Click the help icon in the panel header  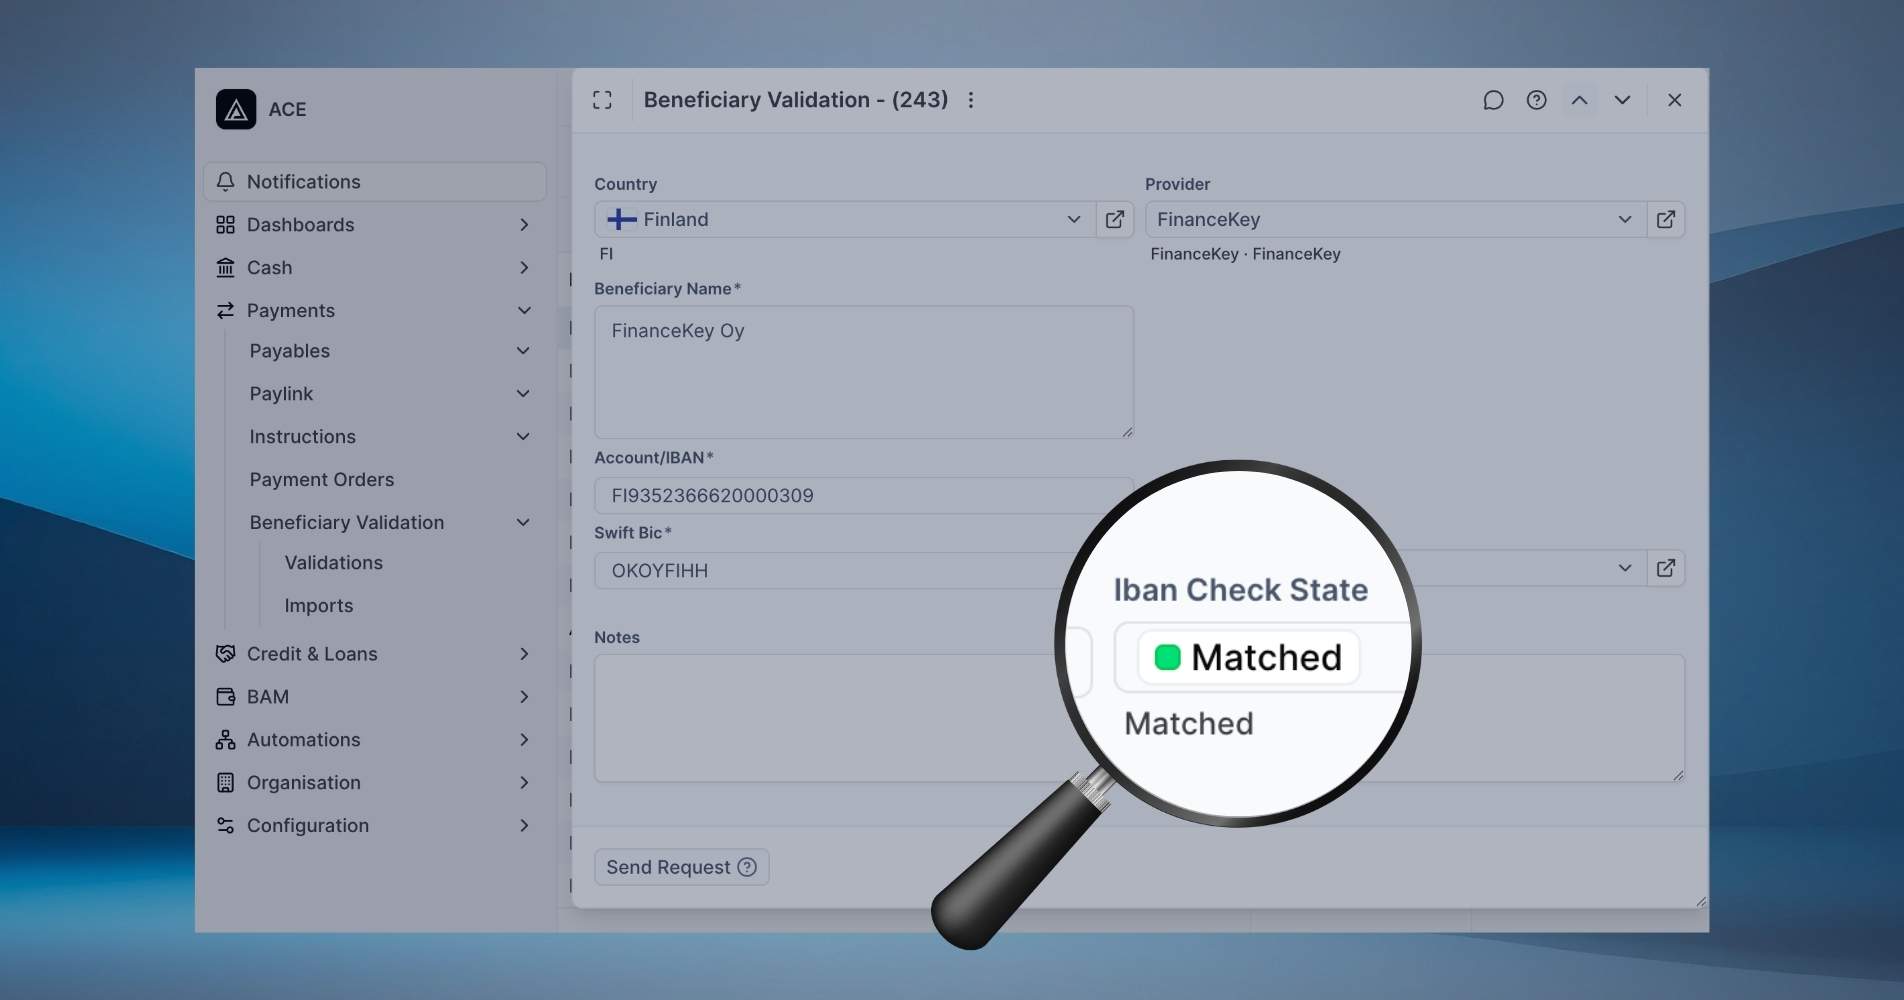[1536, 100]
